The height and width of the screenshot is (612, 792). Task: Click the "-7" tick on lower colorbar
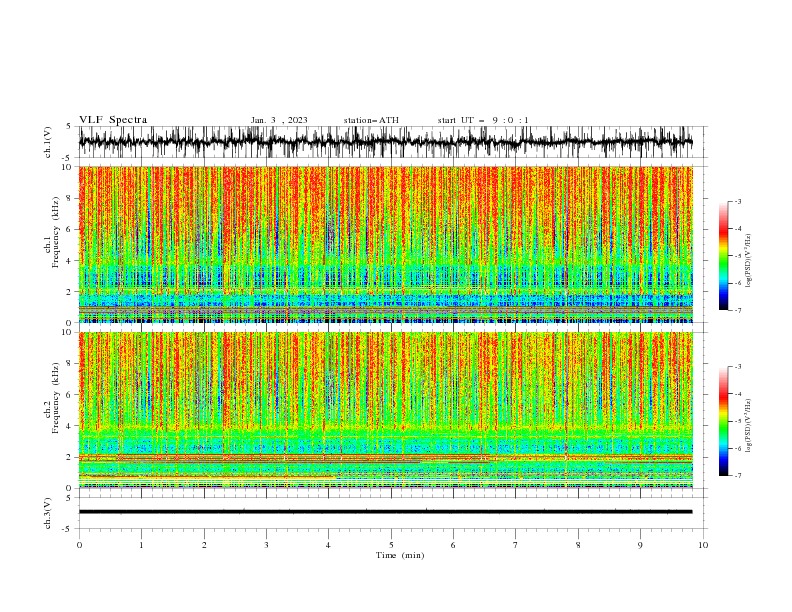click(738, 475)
